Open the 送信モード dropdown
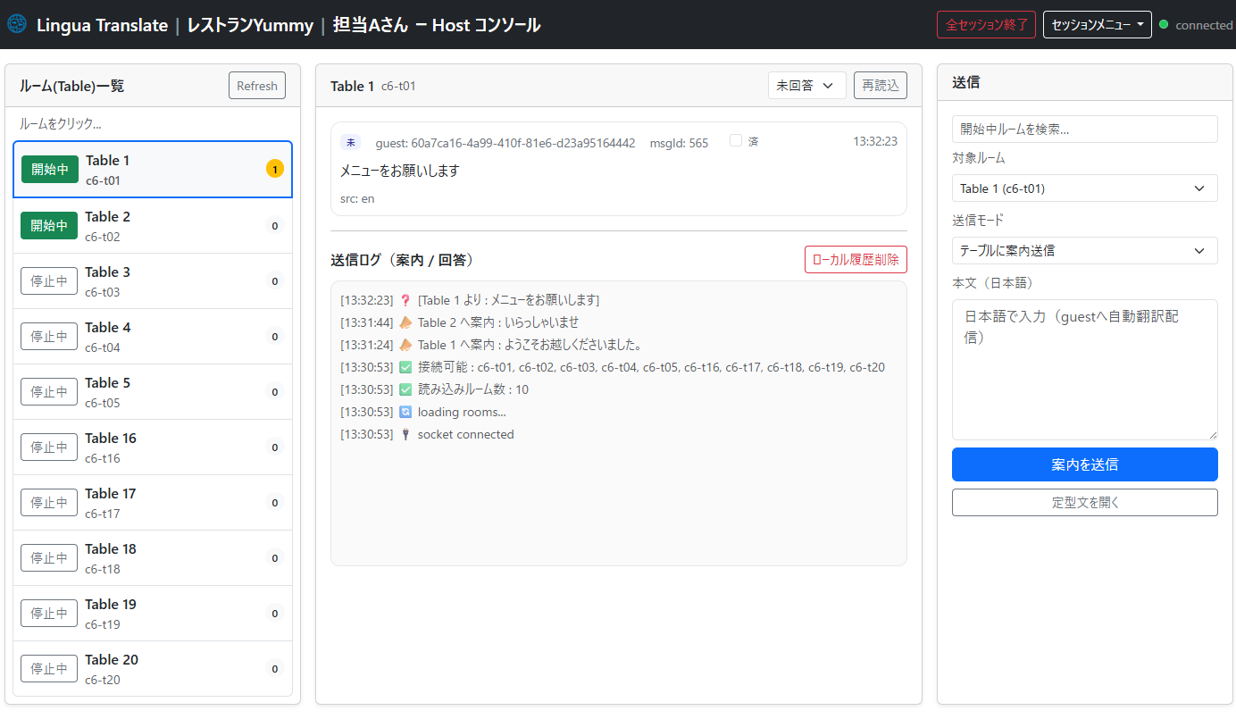The image size is (1236, 712). click(x=1084, y=250)
